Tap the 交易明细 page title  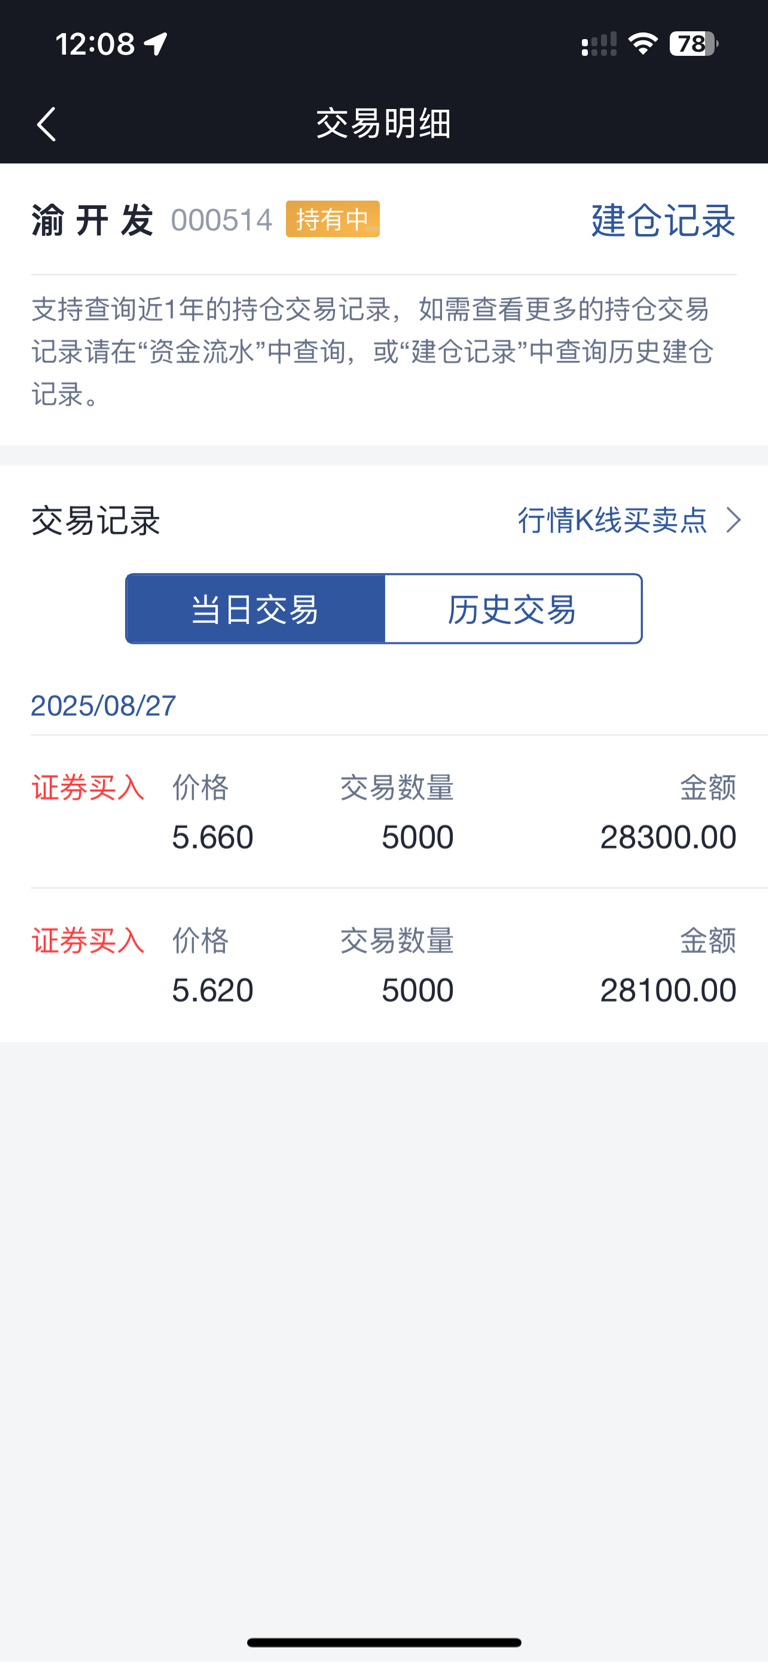384,124
